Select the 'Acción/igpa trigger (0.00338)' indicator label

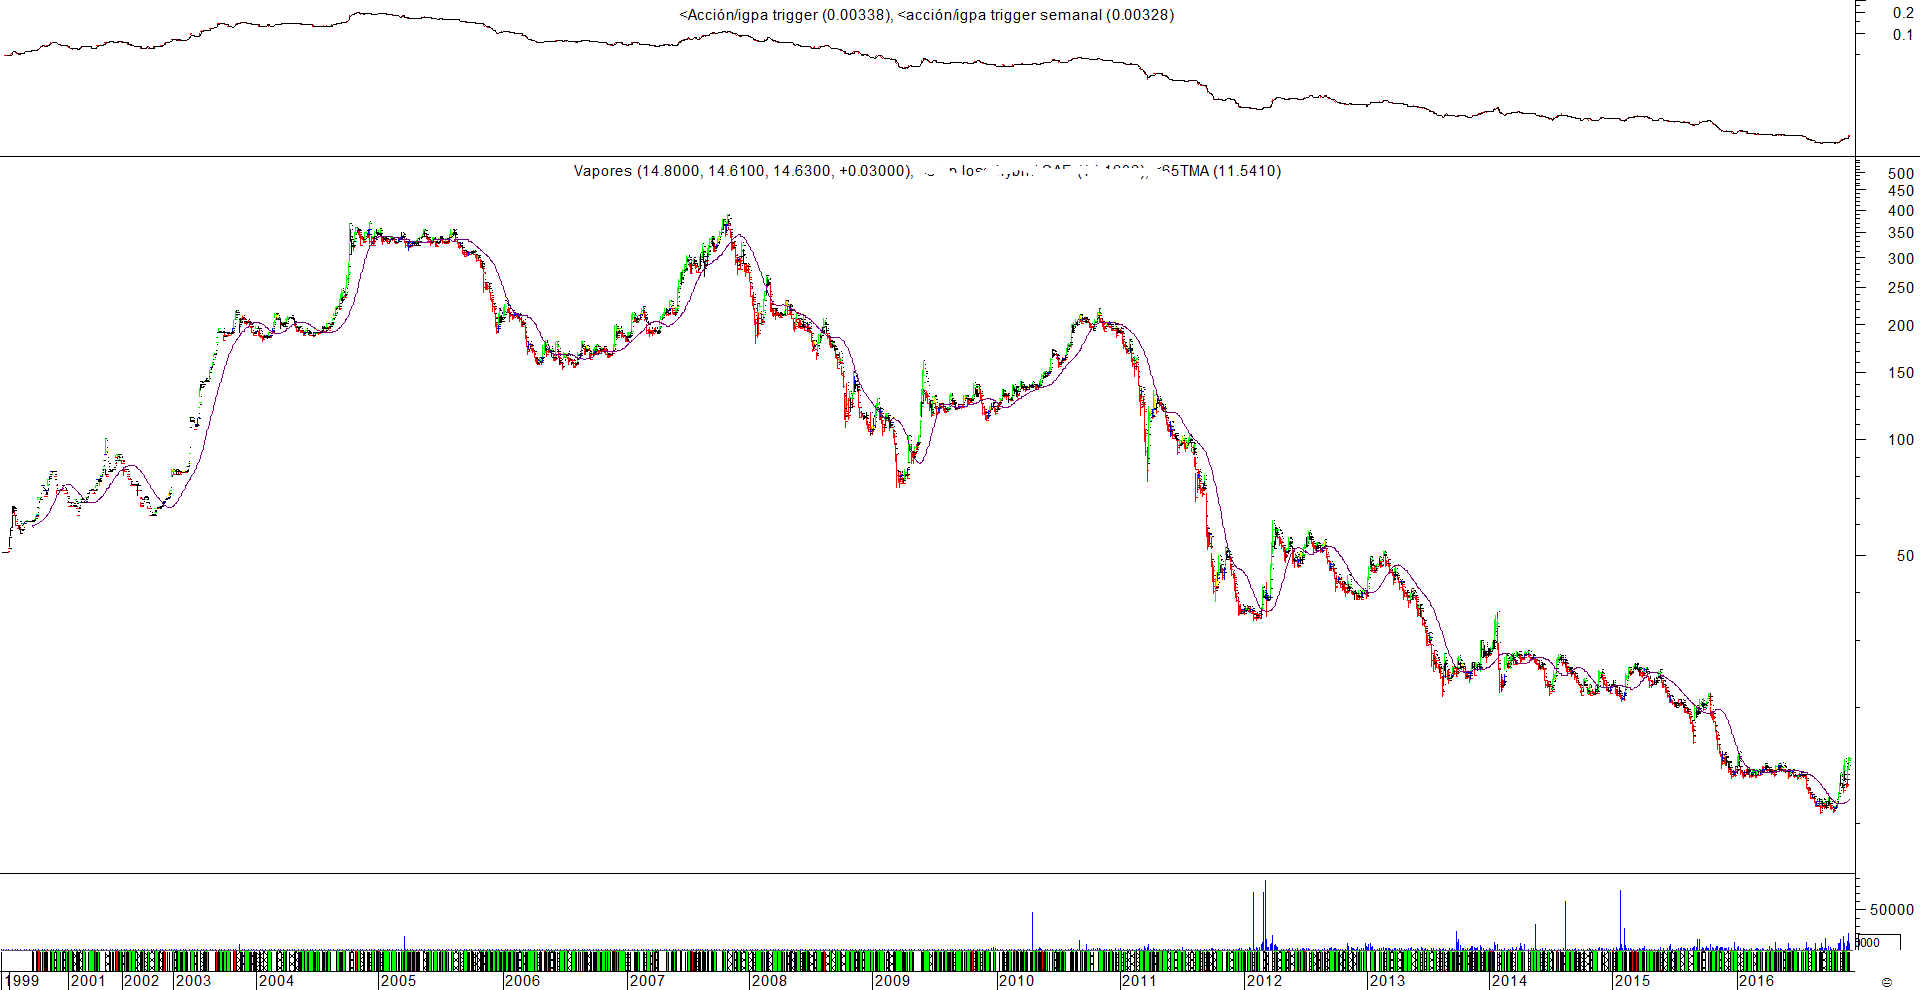tap(784, 15)
